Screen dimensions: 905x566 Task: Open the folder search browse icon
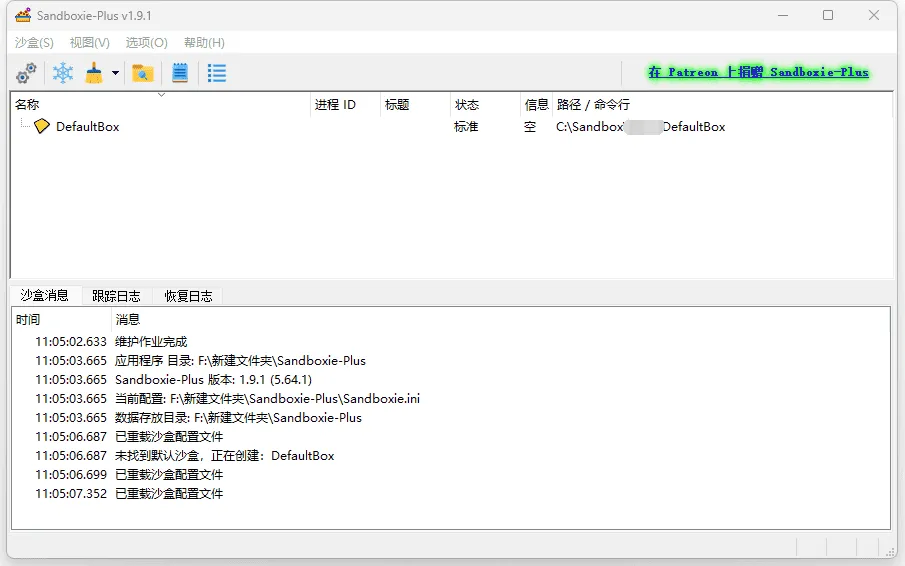click(x=143, y=73)
